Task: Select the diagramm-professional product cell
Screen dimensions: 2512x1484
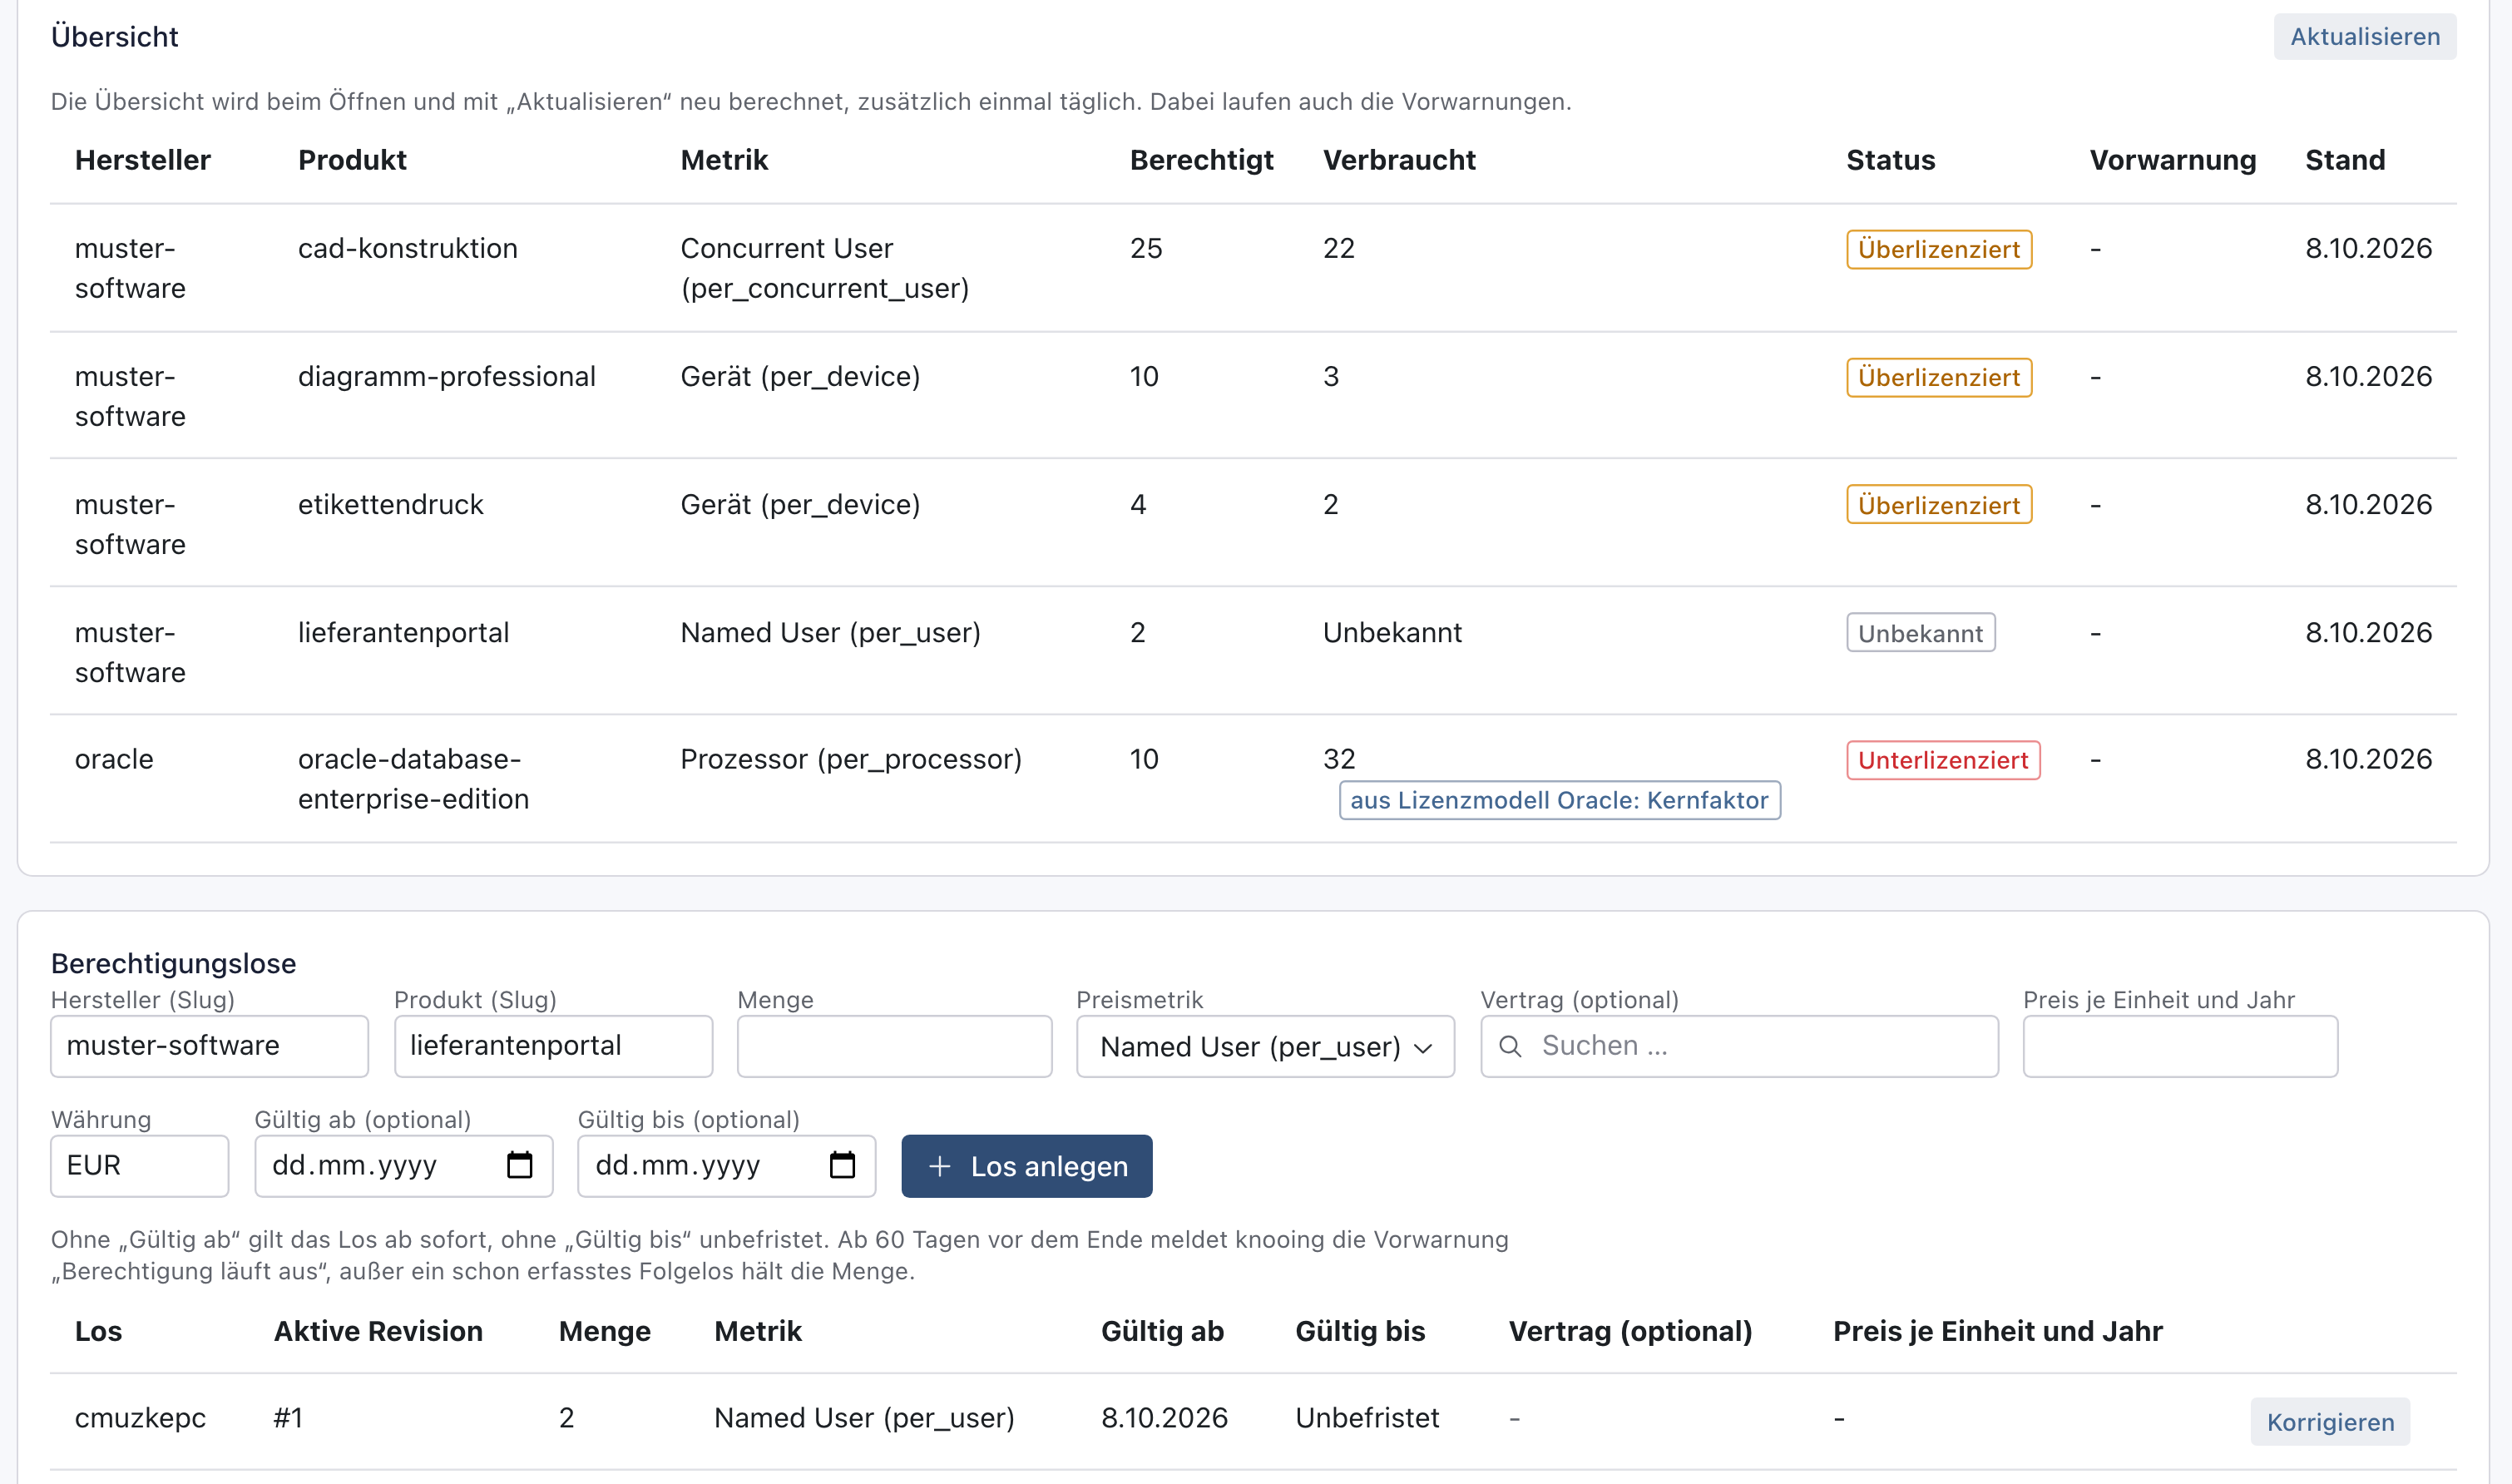Action: [446, 376]
